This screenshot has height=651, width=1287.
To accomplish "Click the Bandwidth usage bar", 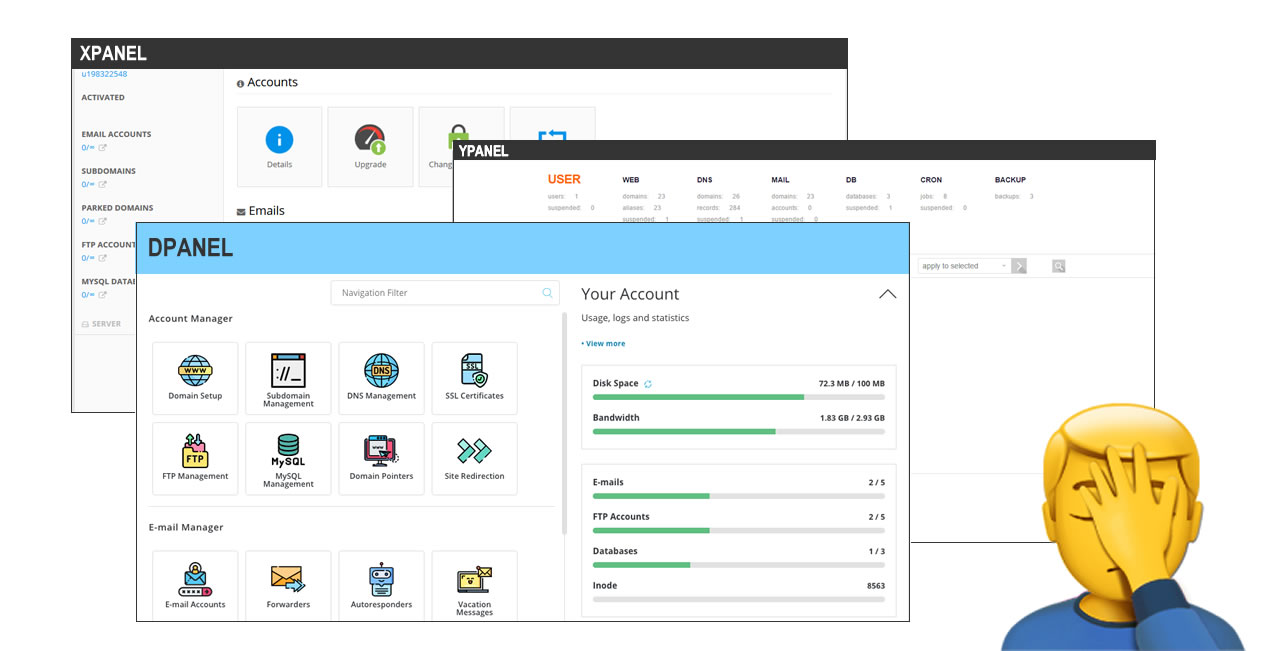I will coord(739,431).
